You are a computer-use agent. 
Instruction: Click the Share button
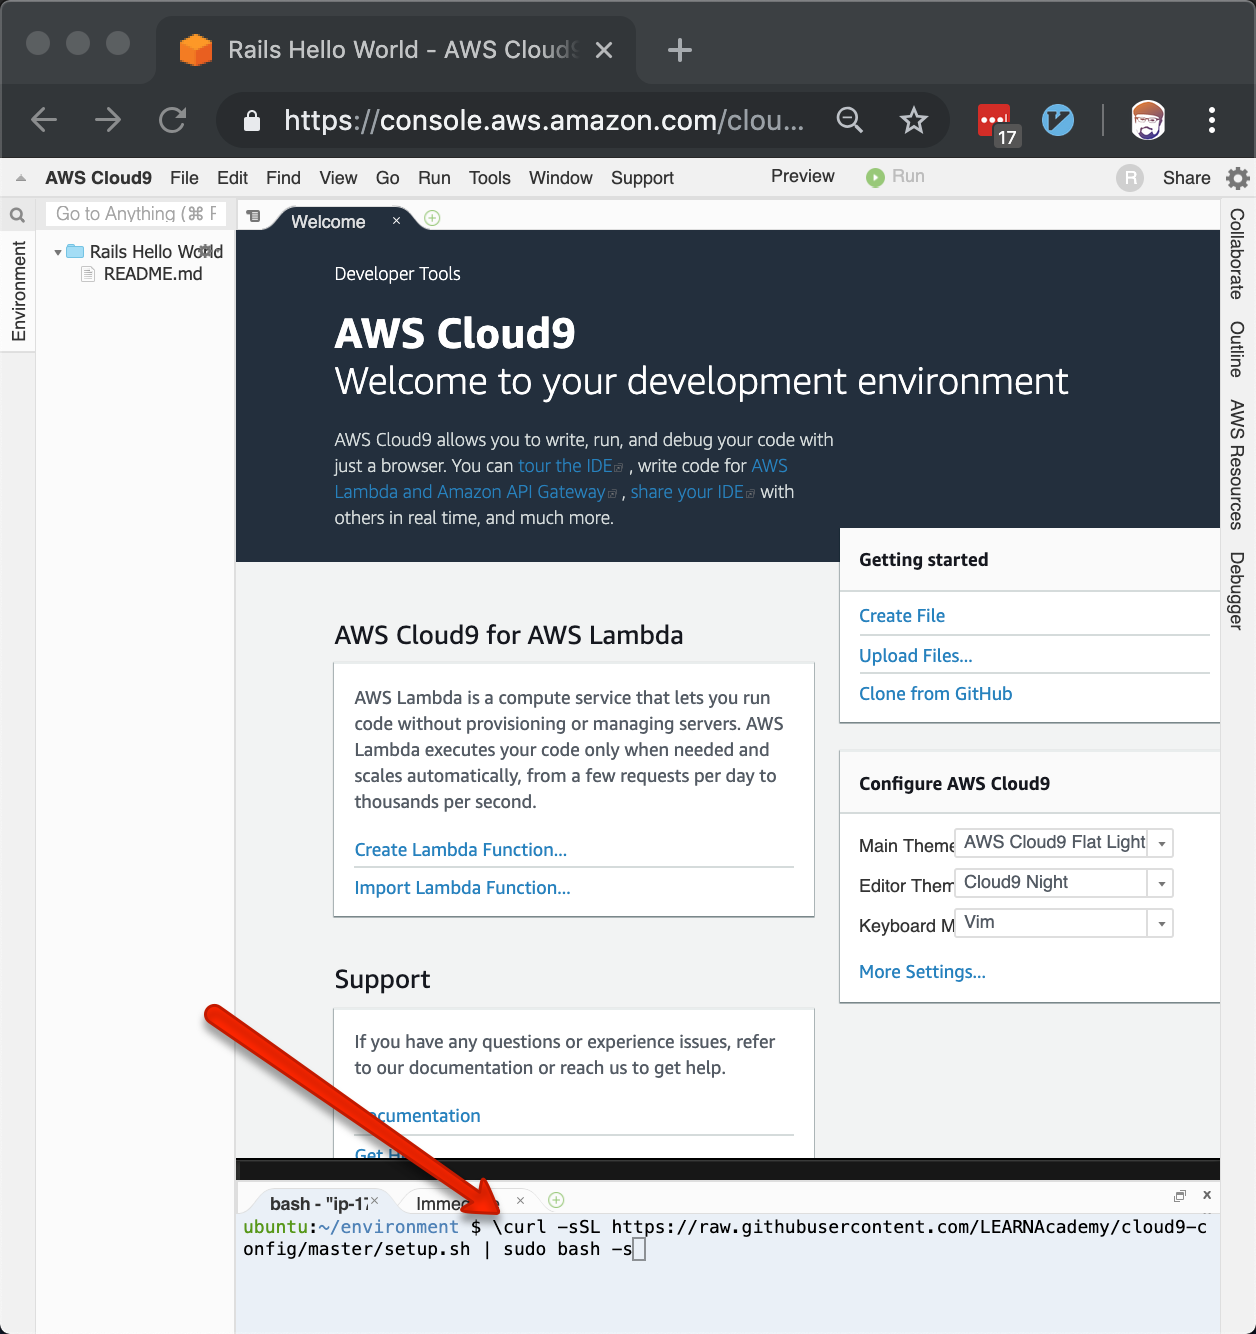pyautogui.click(x=1186, y=178)
